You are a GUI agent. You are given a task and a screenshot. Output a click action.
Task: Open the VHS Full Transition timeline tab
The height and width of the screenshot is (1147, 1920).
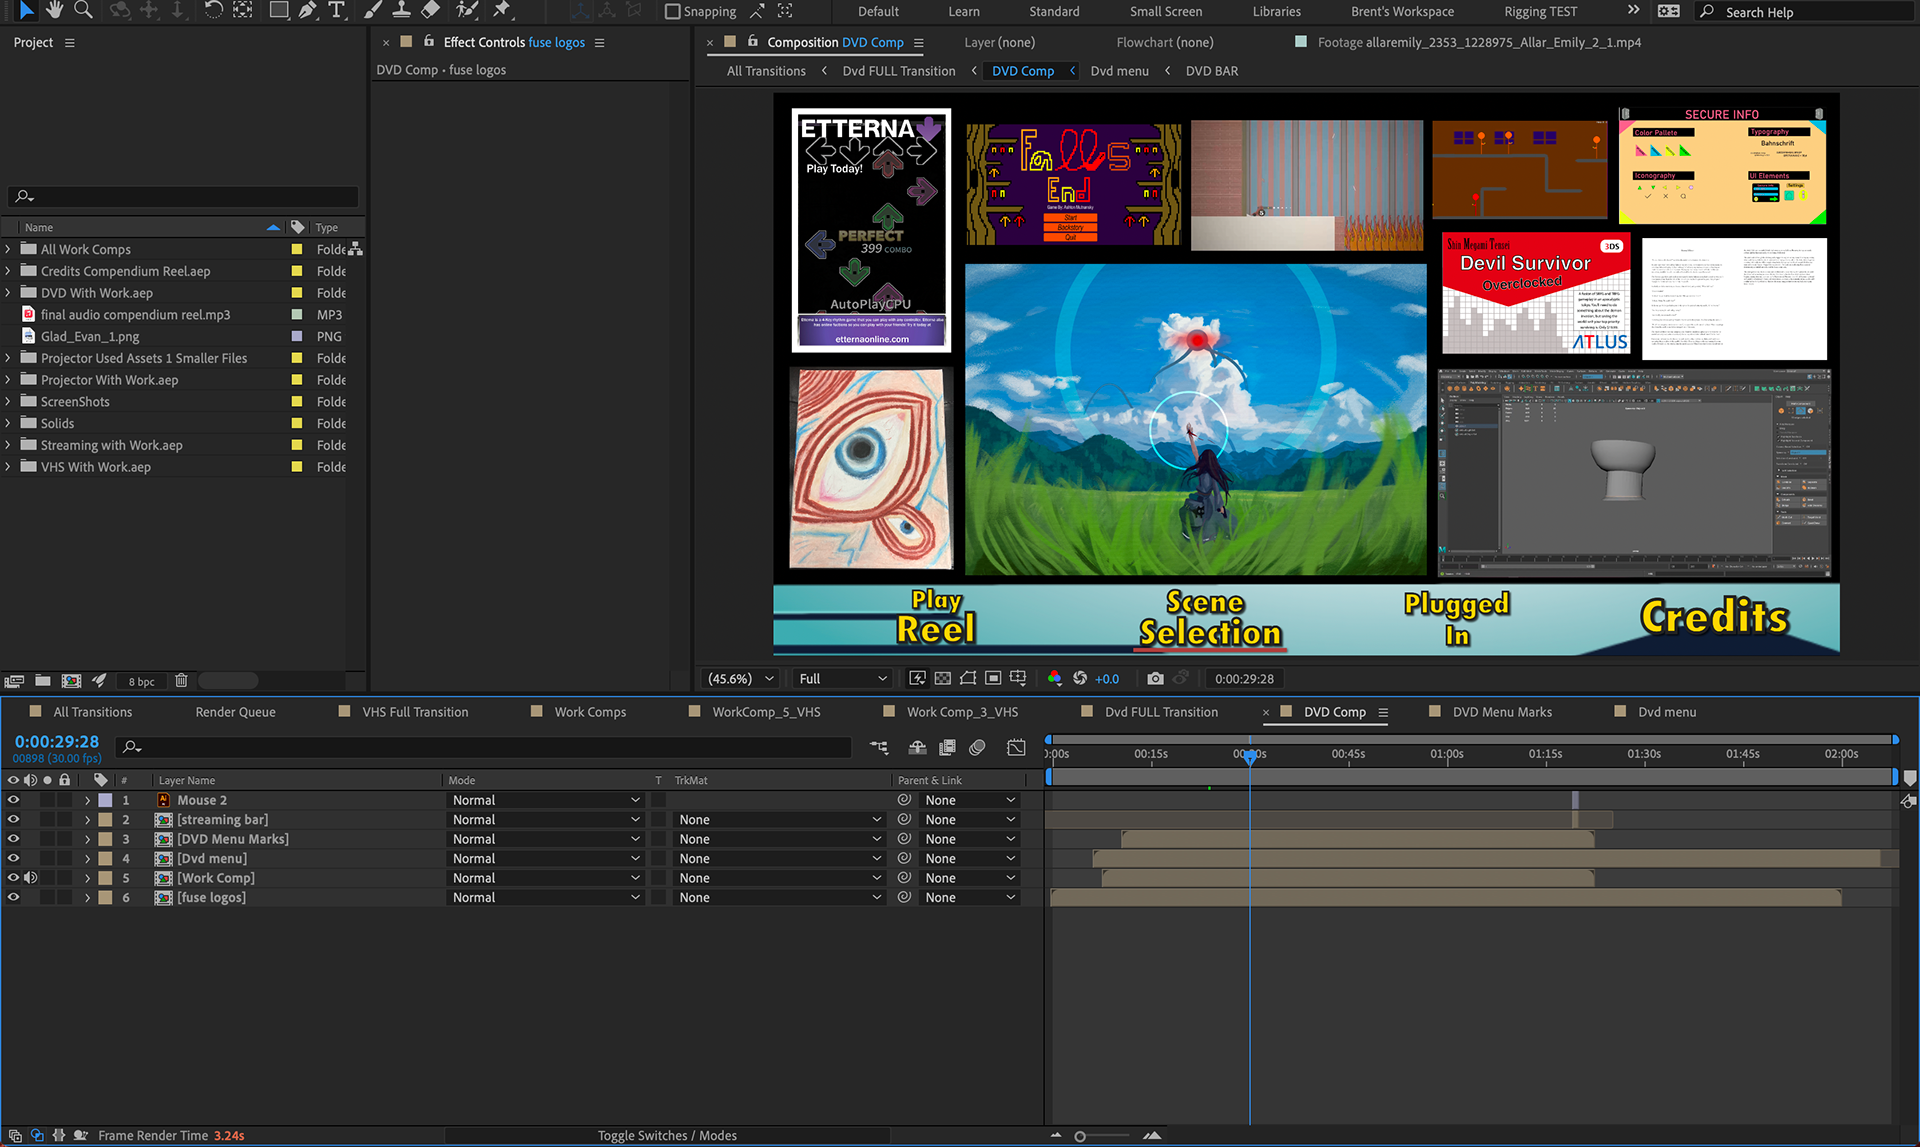point(415,712)
